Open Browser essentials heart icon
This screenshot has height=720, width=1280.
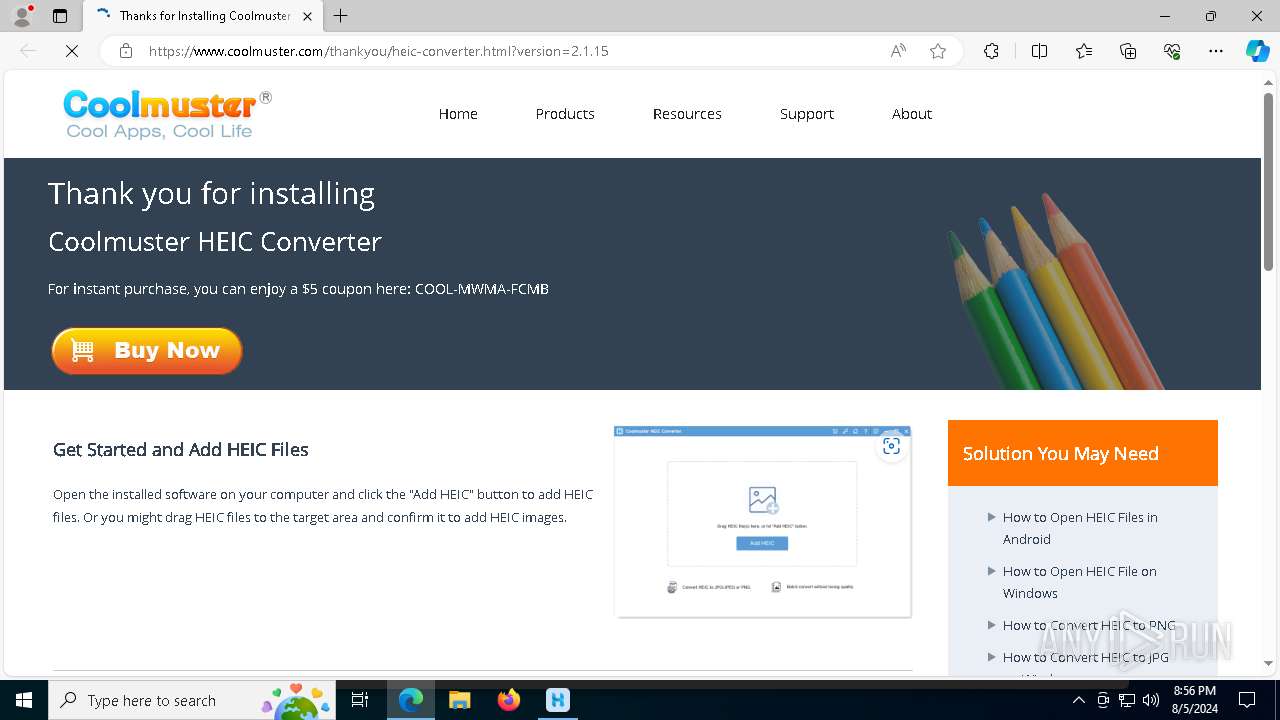coord(1172,51)
